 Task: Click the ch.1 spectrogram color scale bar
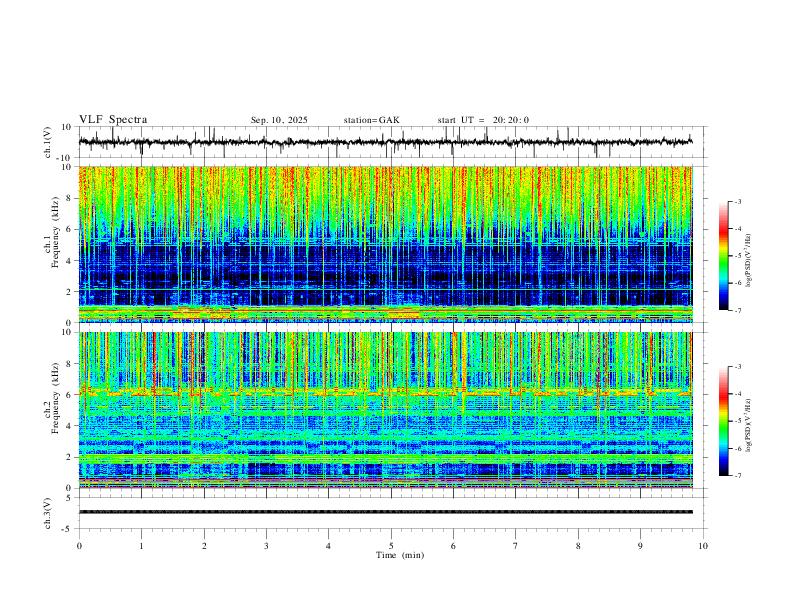(x=724, y=256)
